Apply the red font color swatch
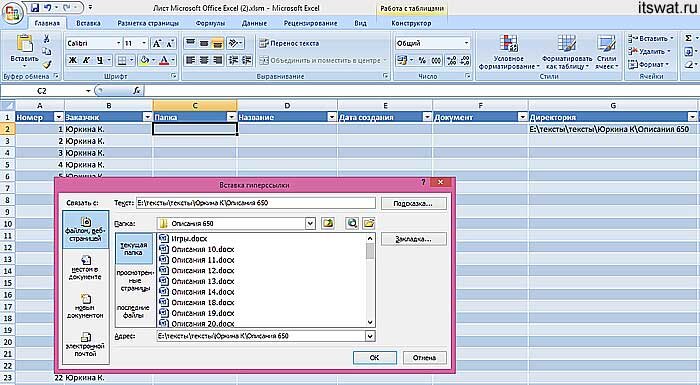 pyautogui.click(x=164, y=60)
